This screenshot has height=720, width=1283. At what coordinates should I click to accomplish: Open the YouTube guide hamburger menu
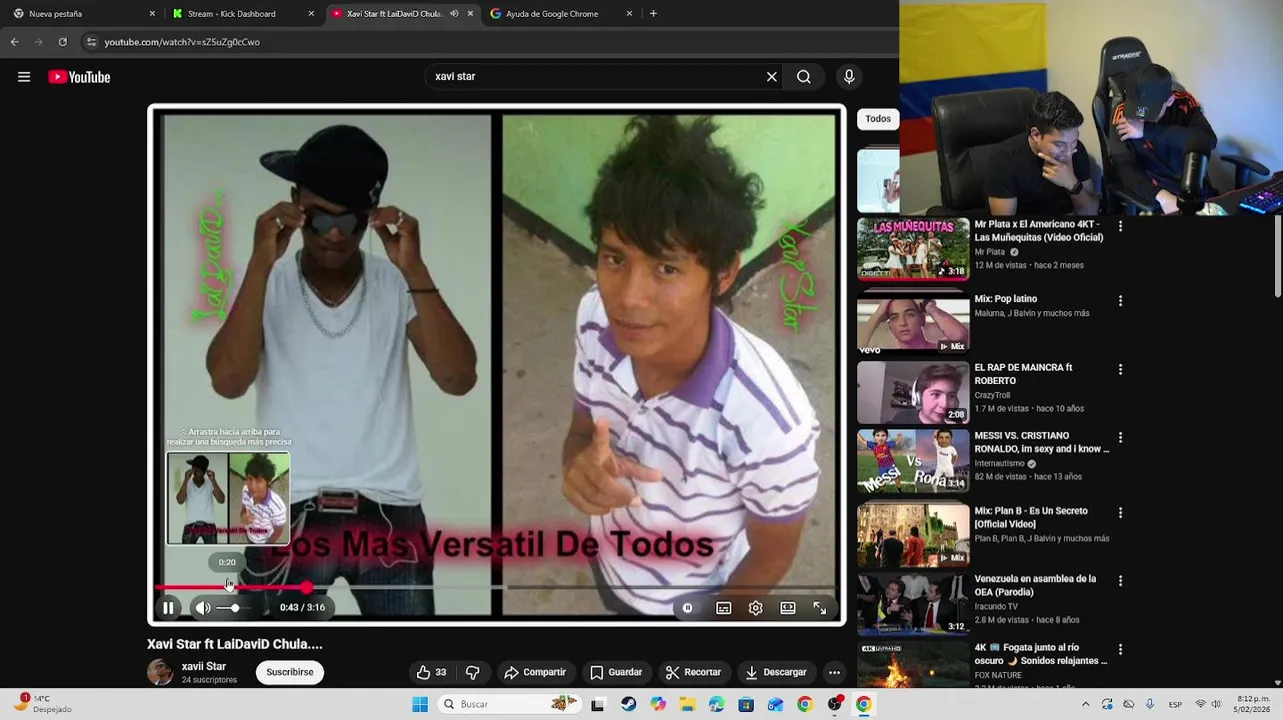point(24,77)
